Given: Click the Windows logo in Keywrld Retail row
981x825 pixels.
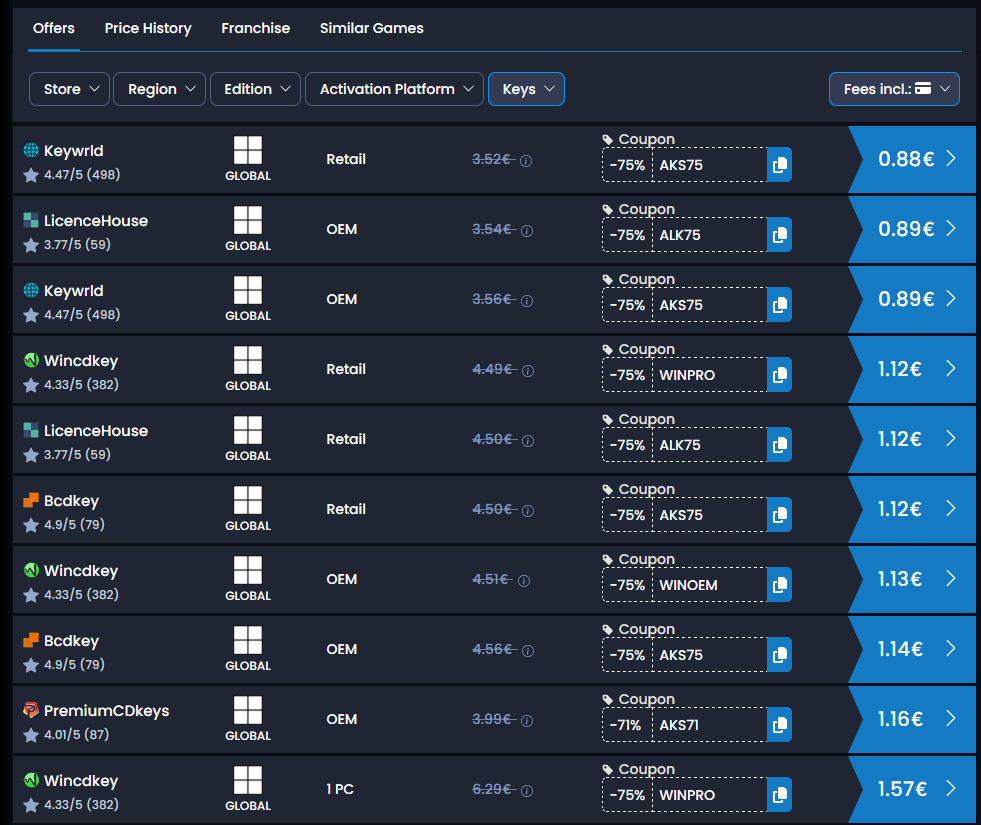Looking at the screenshot, I should click(x=248, y=150).
